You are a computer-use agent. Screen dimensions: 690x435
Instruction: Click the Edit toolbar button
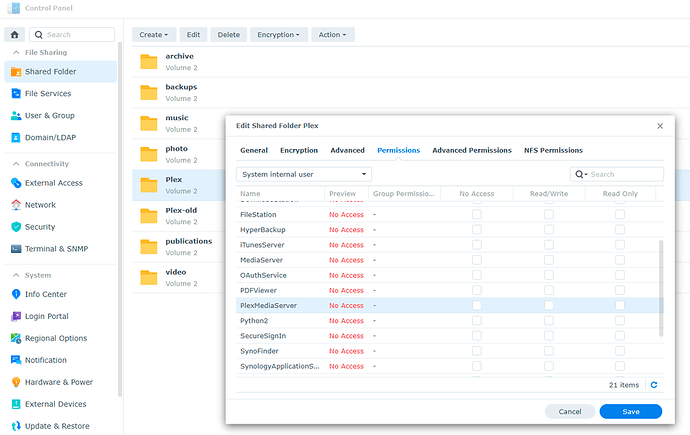click(193, 35)
